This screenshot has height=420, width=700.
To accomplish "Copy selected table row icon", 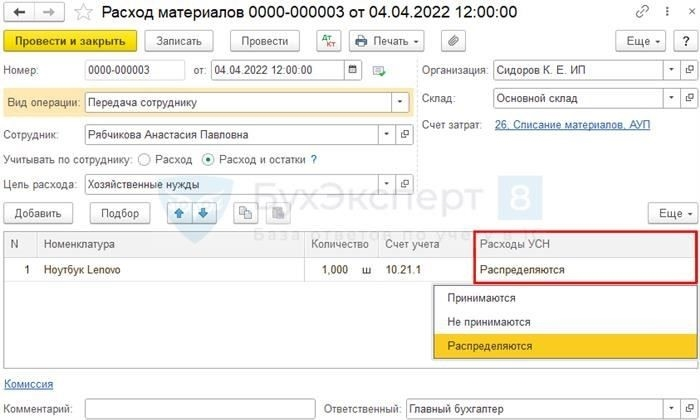I will pyautogui.click(x=246, y=213).
